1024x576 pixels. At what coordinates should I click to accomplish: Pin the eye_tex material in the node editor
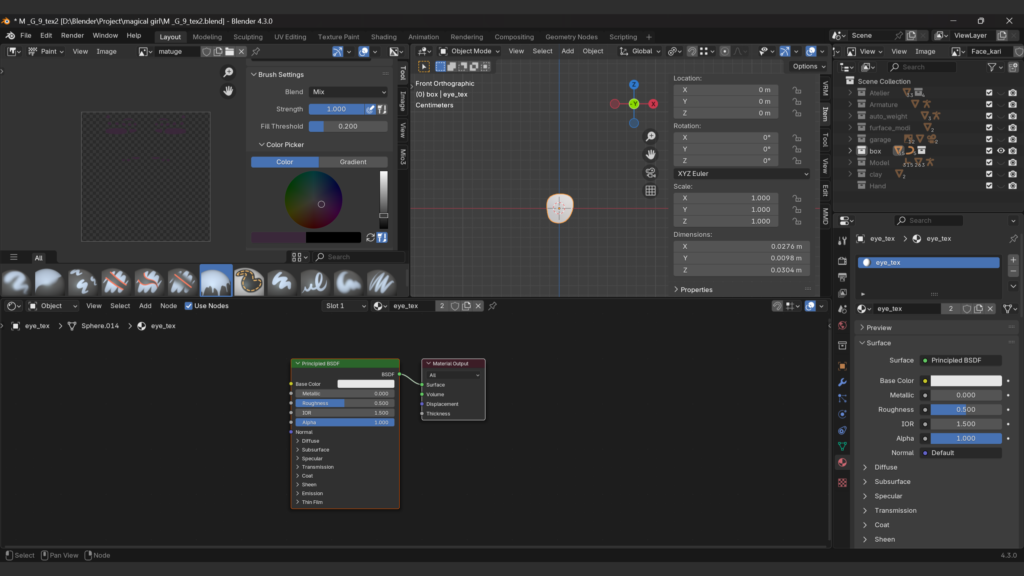[492, 306]
